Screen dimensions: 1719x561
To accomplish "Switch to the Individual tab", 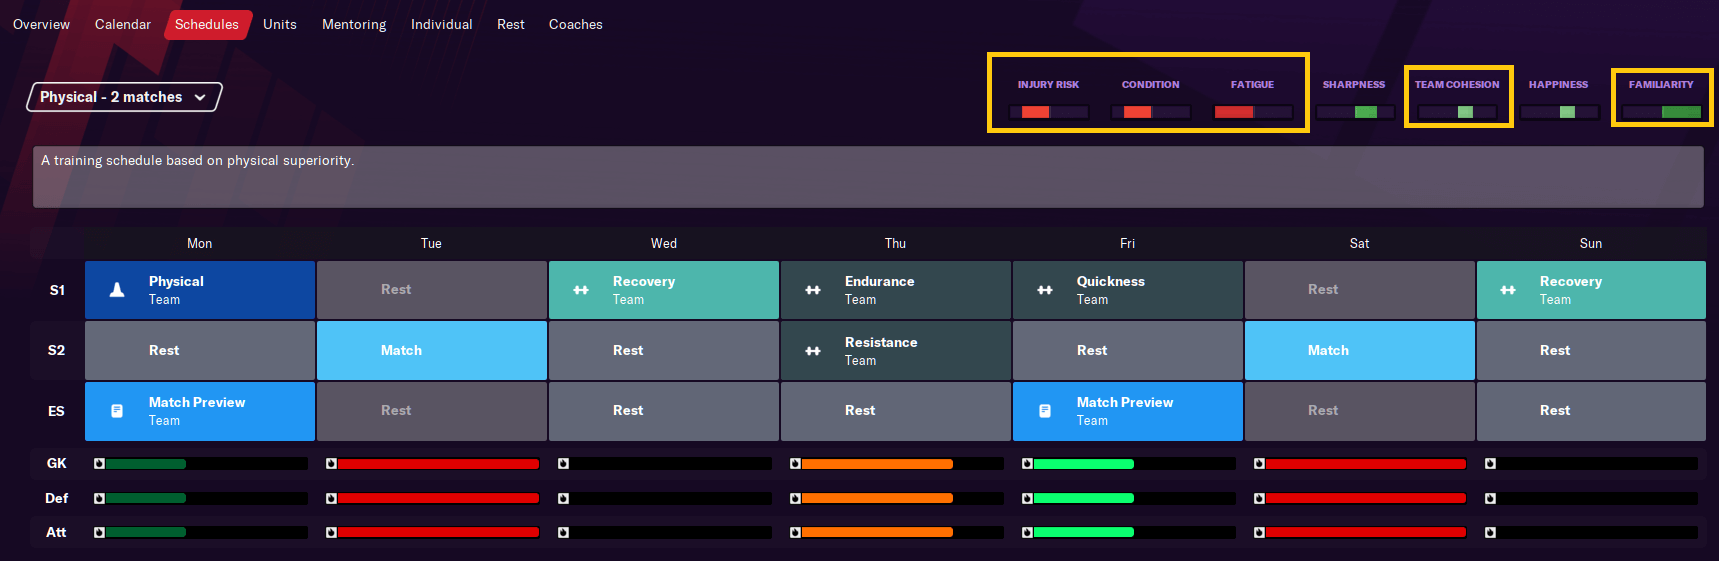I will point(441,24).
